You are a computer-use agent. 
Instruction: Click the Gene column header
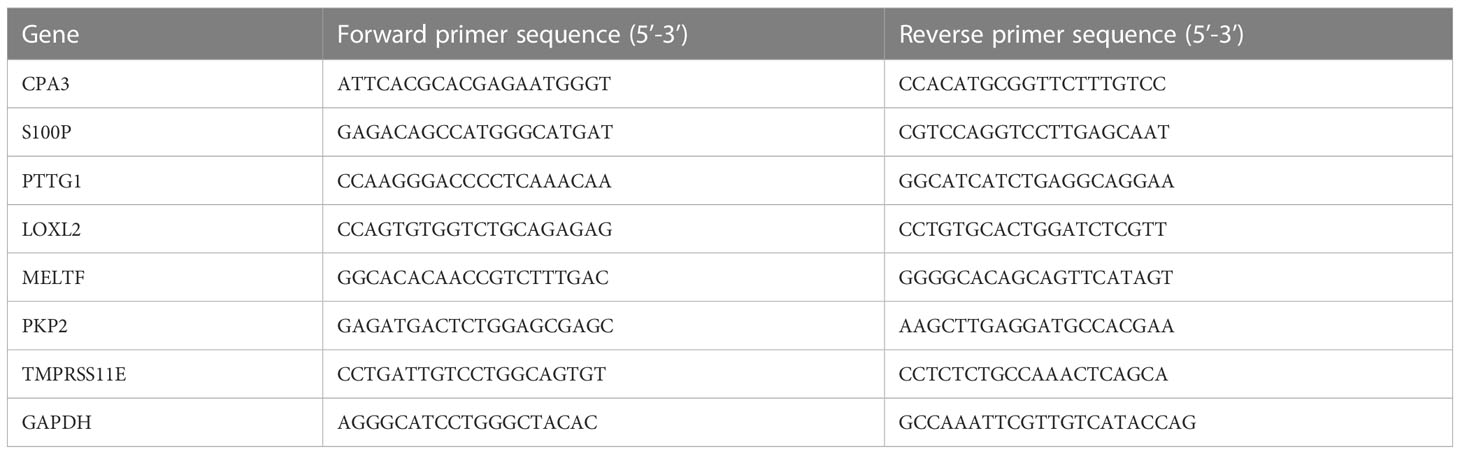pos(50,36)
